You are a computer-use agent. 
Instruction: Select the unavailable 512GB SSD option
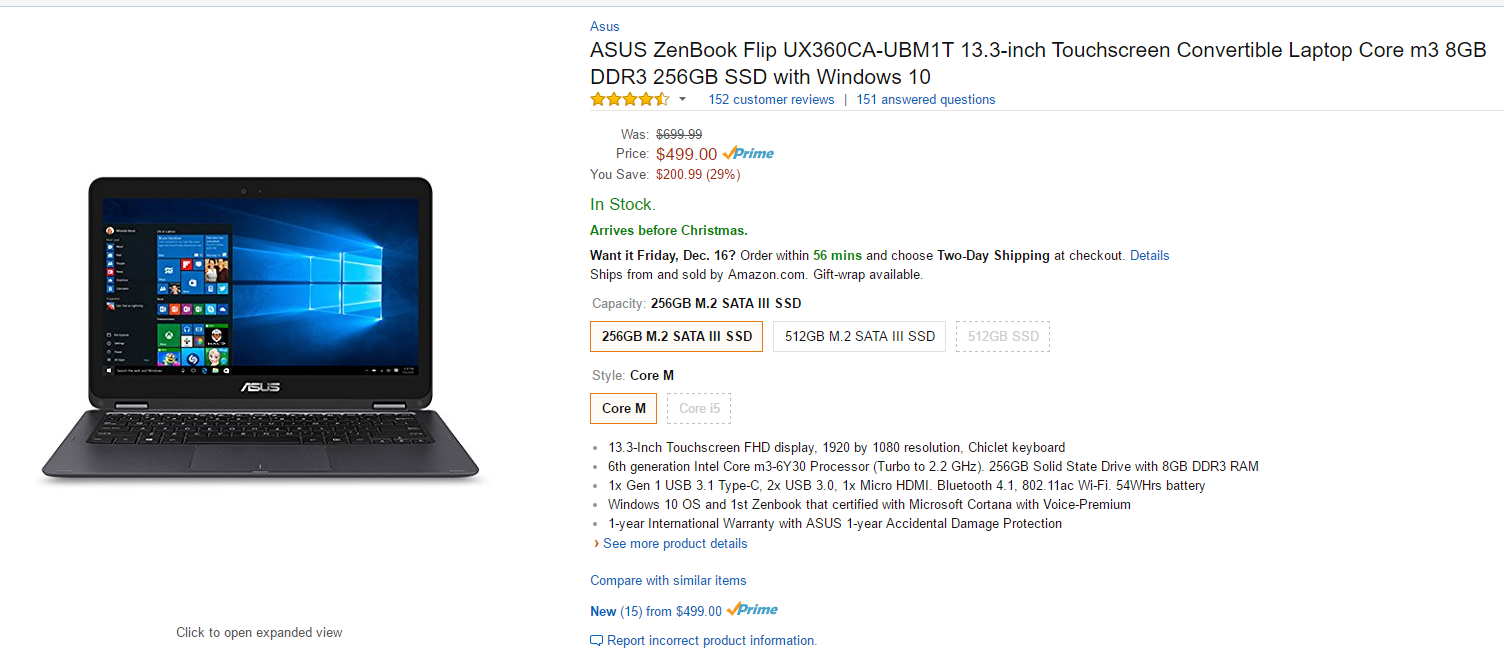click(x=1003, y=337)
